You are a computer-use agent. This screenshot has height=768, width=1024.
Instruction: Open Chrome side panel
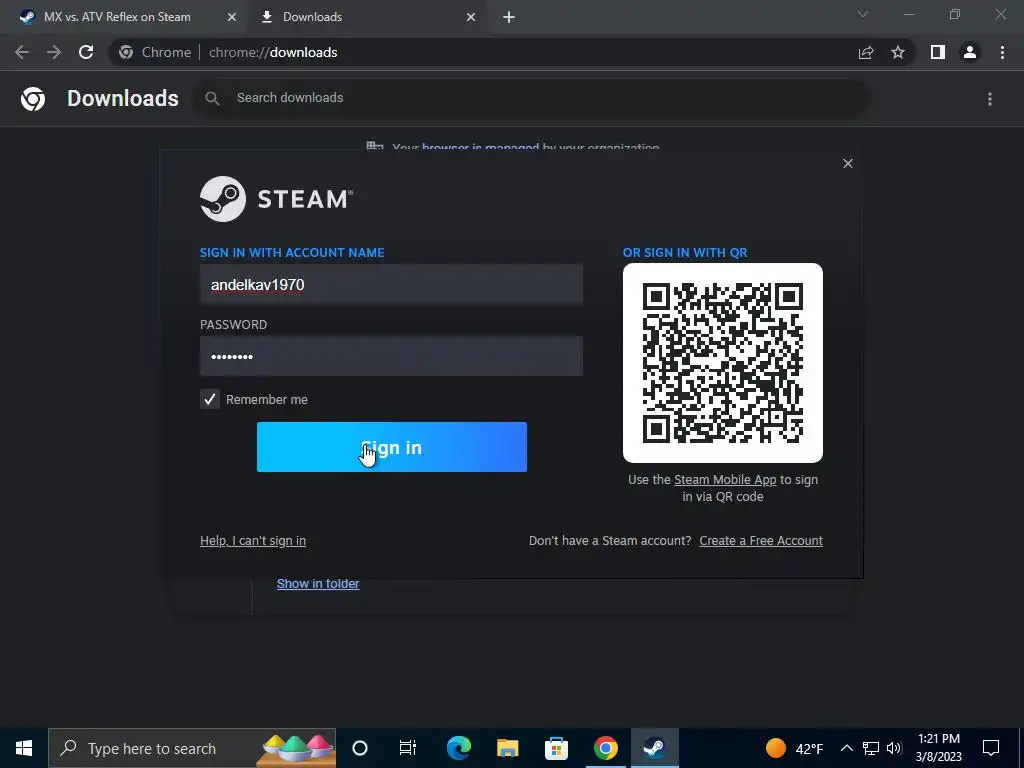pyautogui.click(x=938, y=52)
